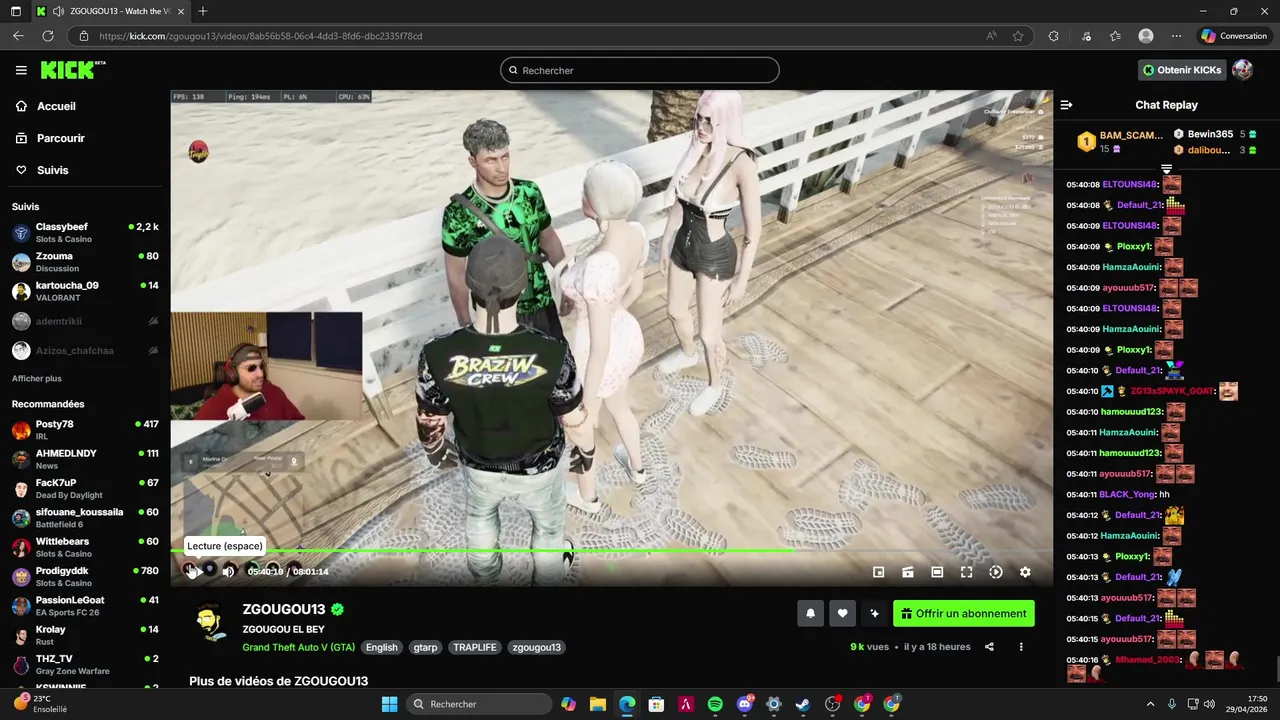Open Discord from the taskbar
This screenshot has height=720, width=1280.
tap(744, 704)
